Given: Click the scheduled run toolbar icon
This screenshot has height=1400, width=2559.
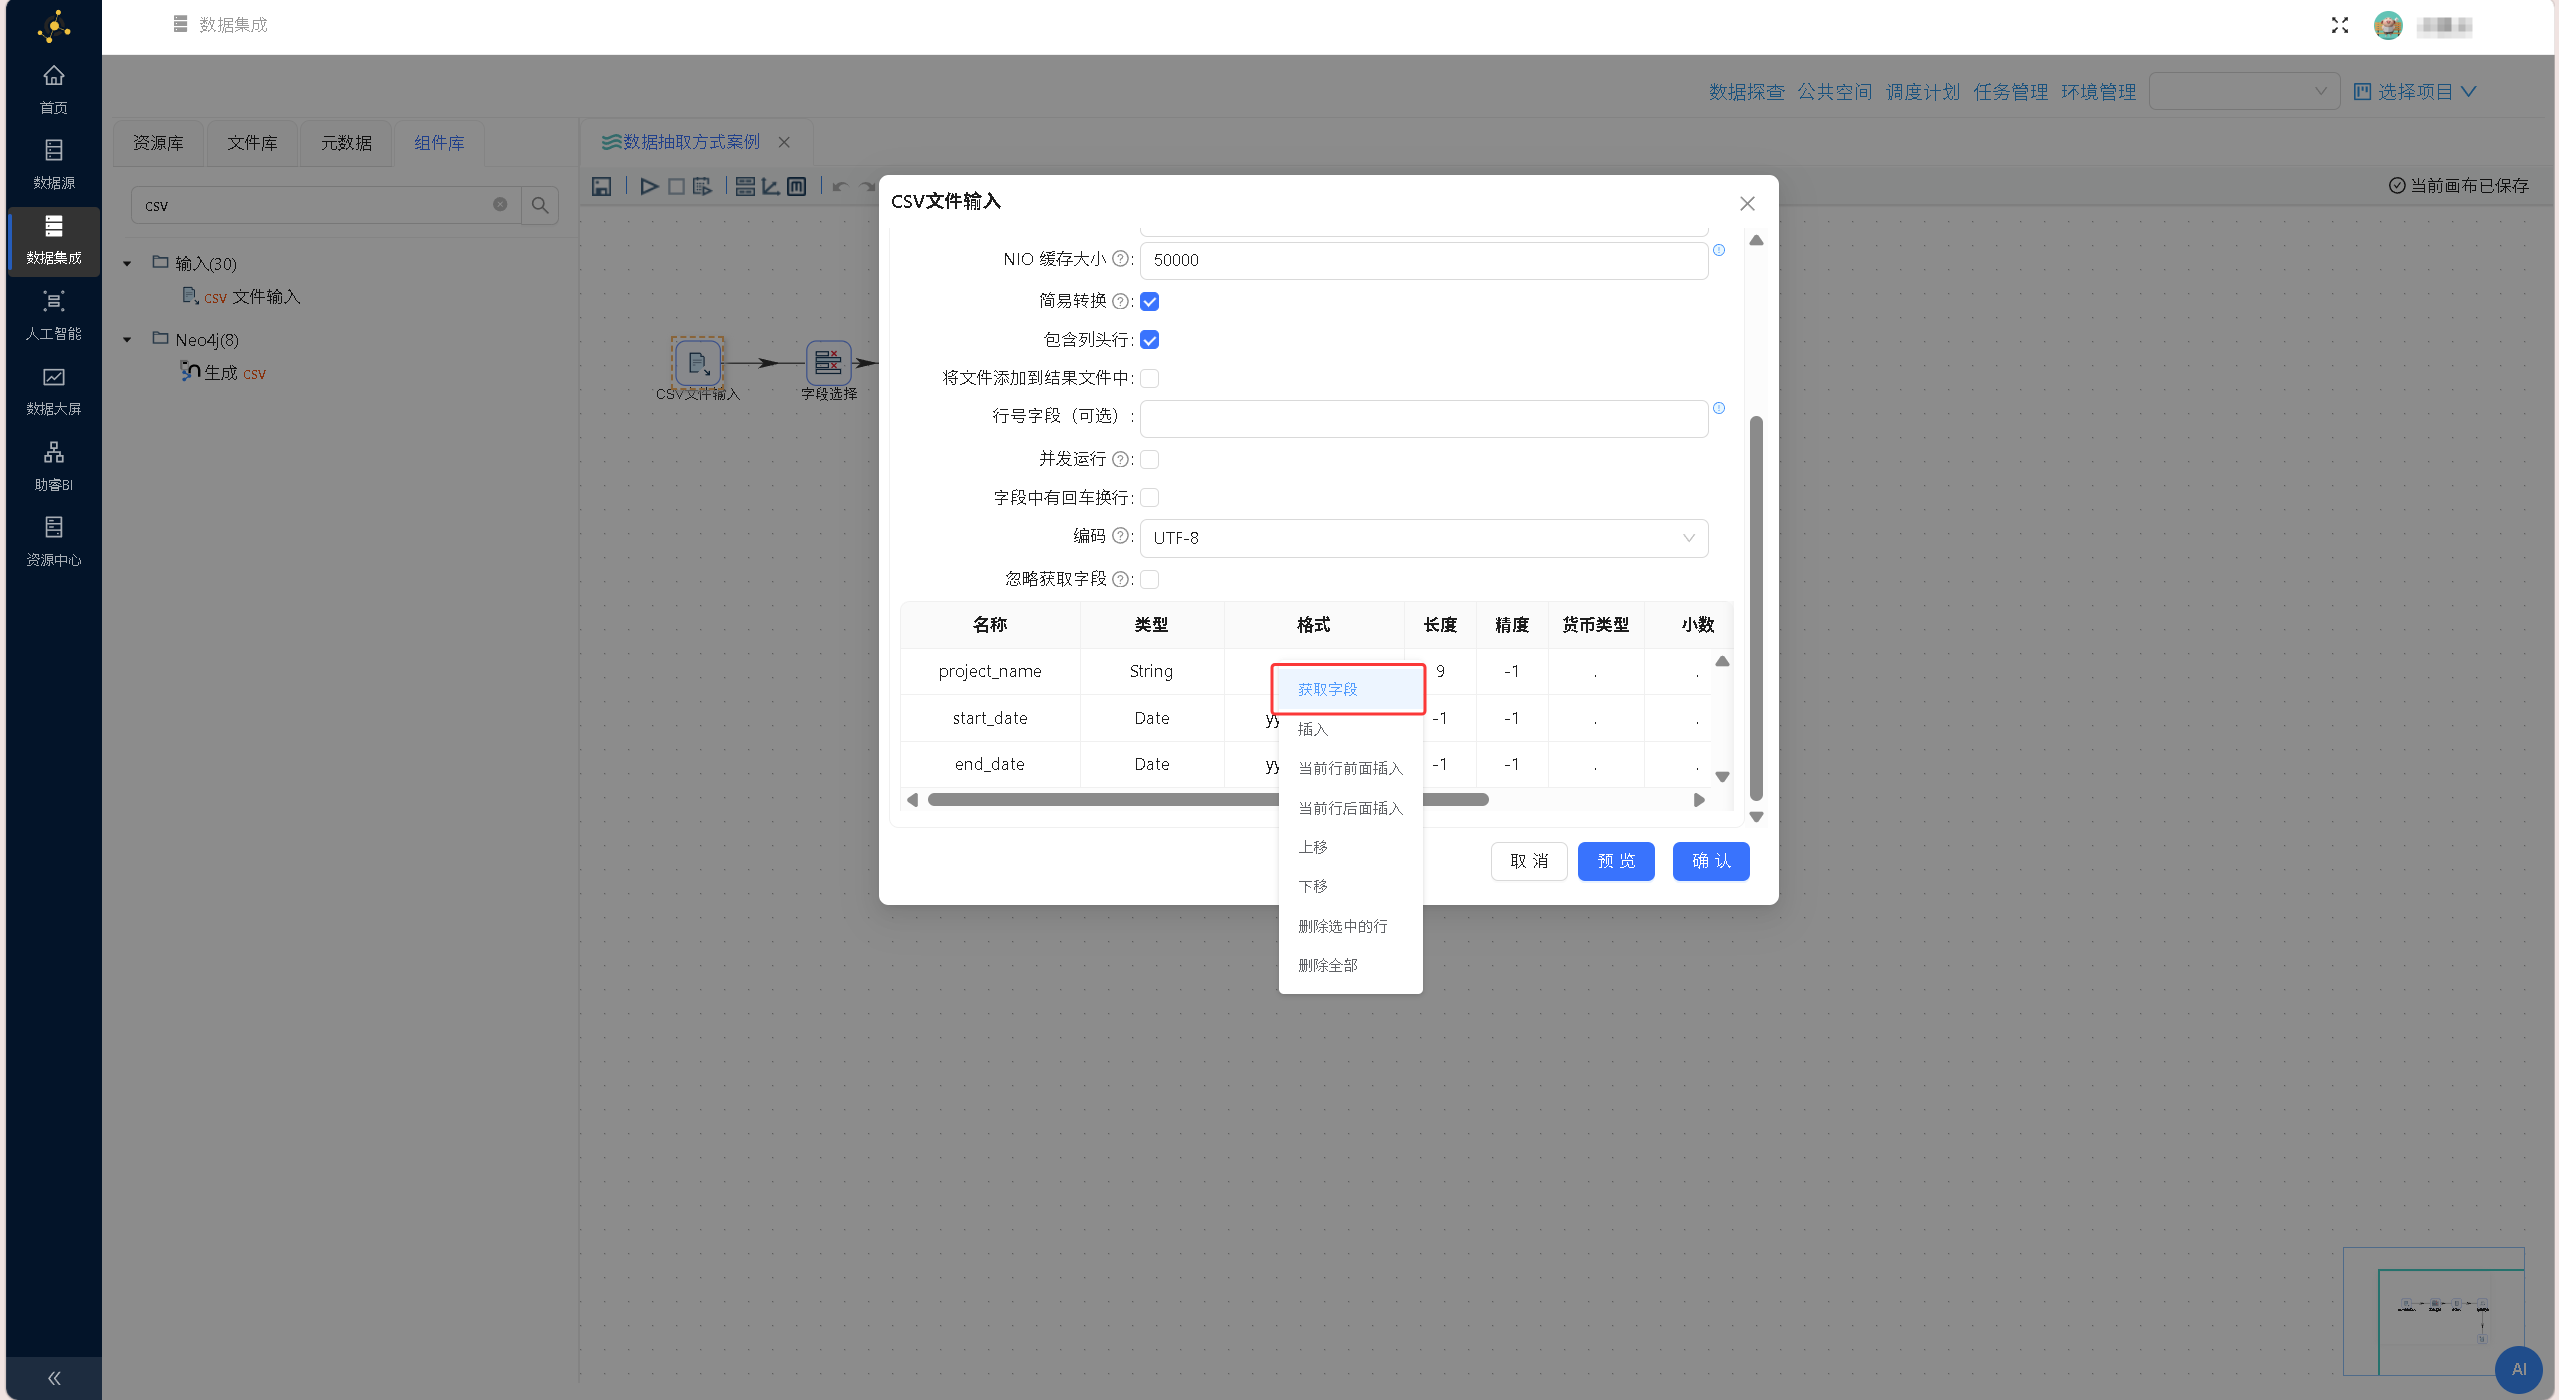Looking at the screenshot, I should coord(703,186).
